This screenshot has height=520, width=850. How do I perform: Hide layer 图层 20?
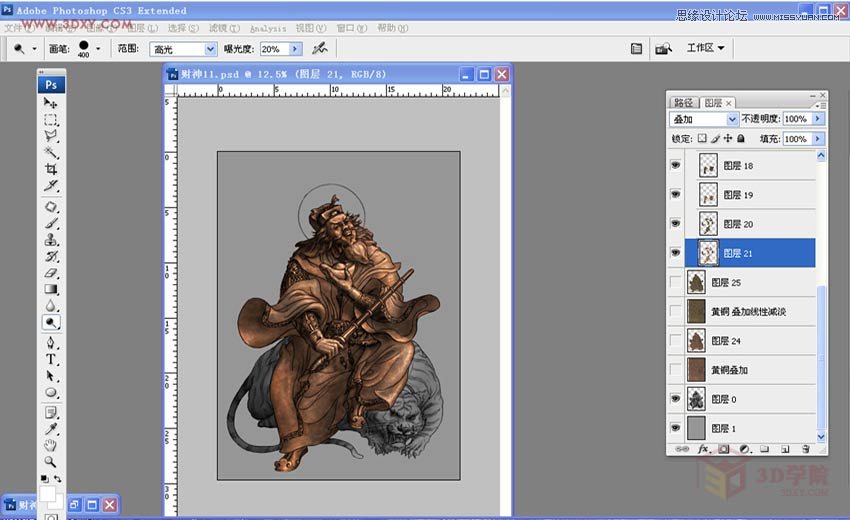[675, 223]
